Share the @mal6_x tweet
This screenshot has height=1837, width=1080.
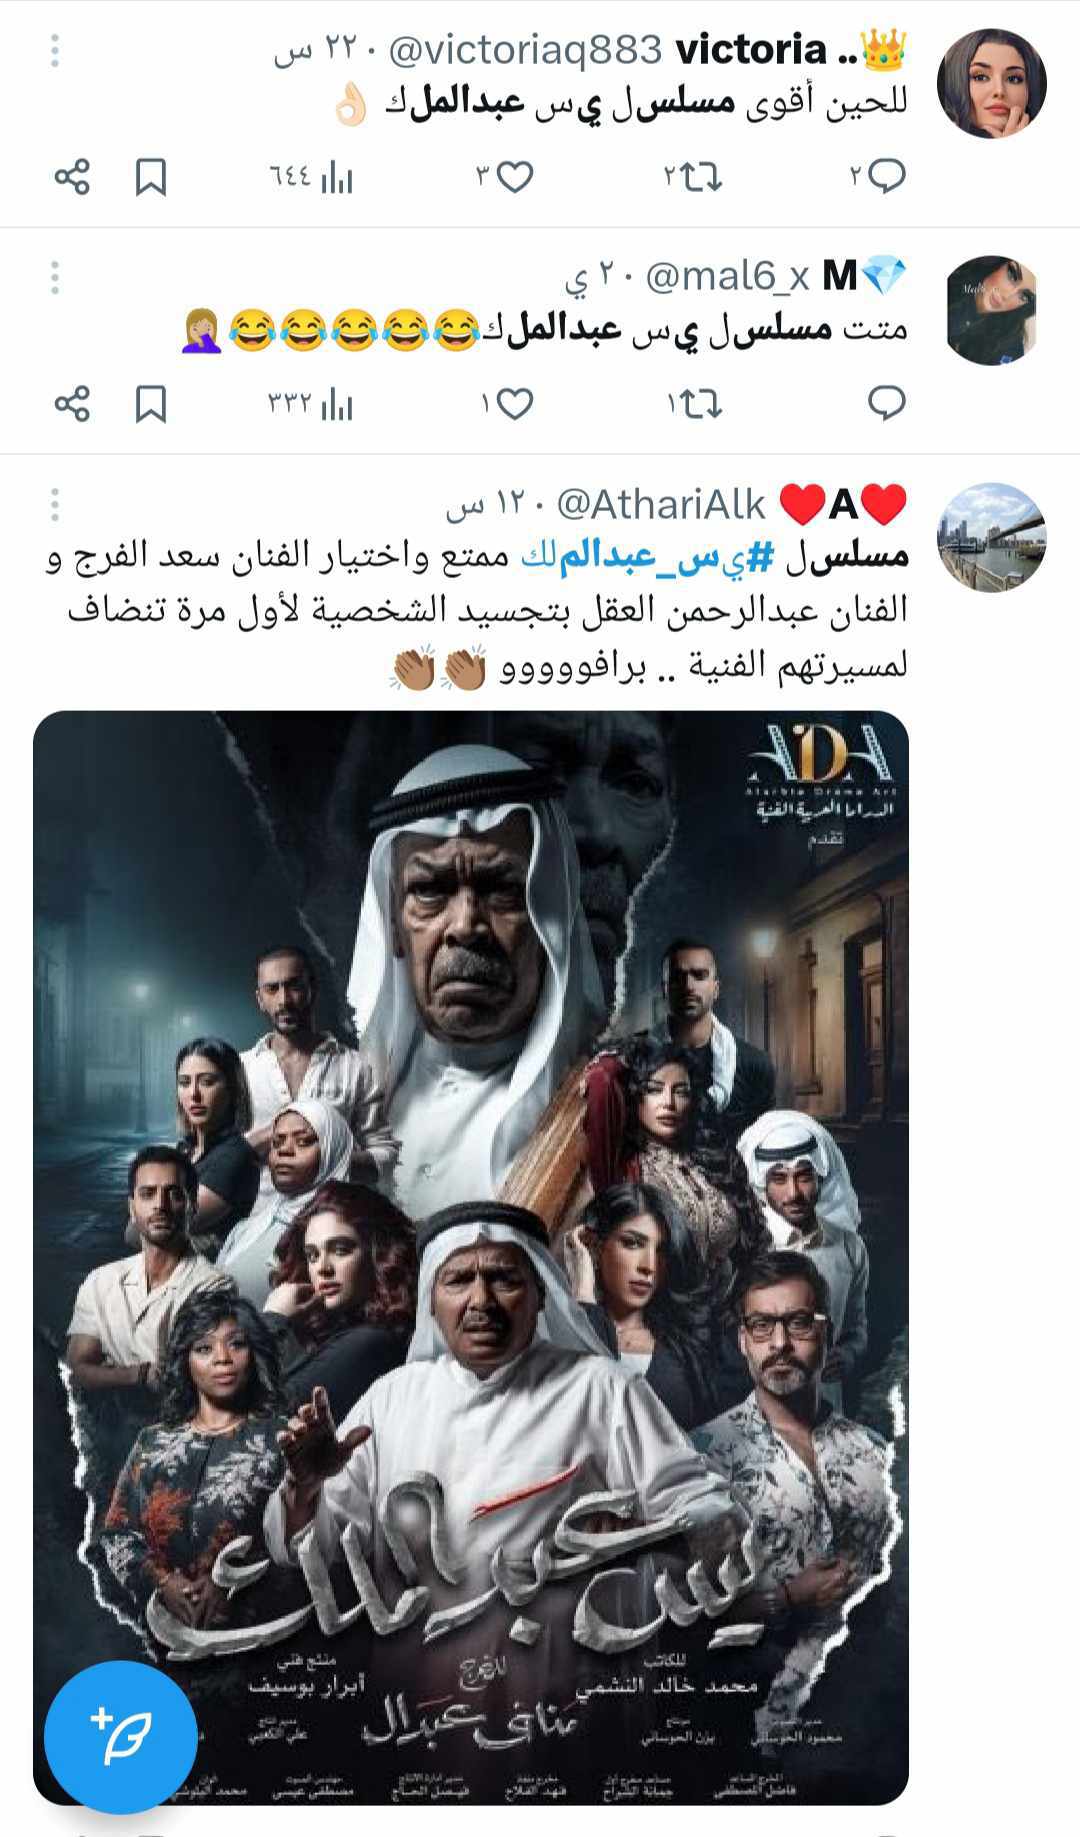click(x=72, y=403)
